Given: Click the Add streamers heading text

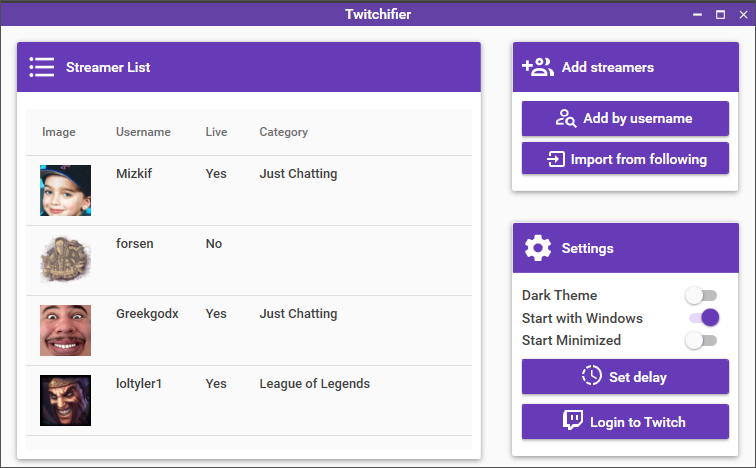Looking at the screenshot, I should (608, 67).
